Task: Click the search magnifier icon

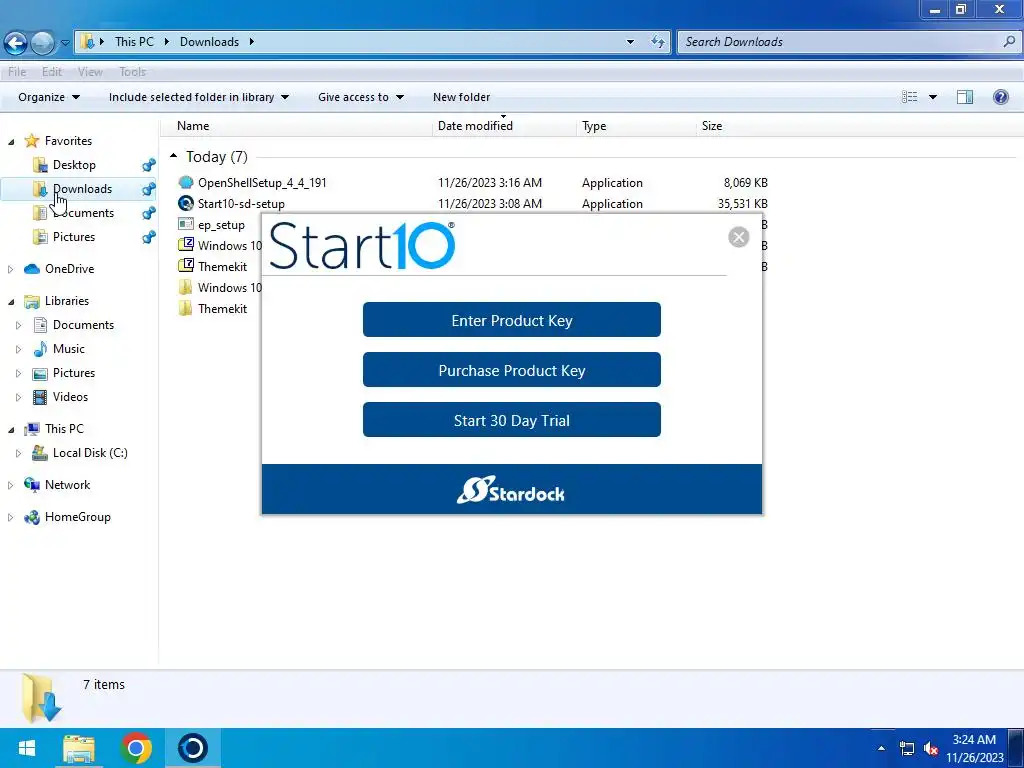Action: coord(1009,42)
